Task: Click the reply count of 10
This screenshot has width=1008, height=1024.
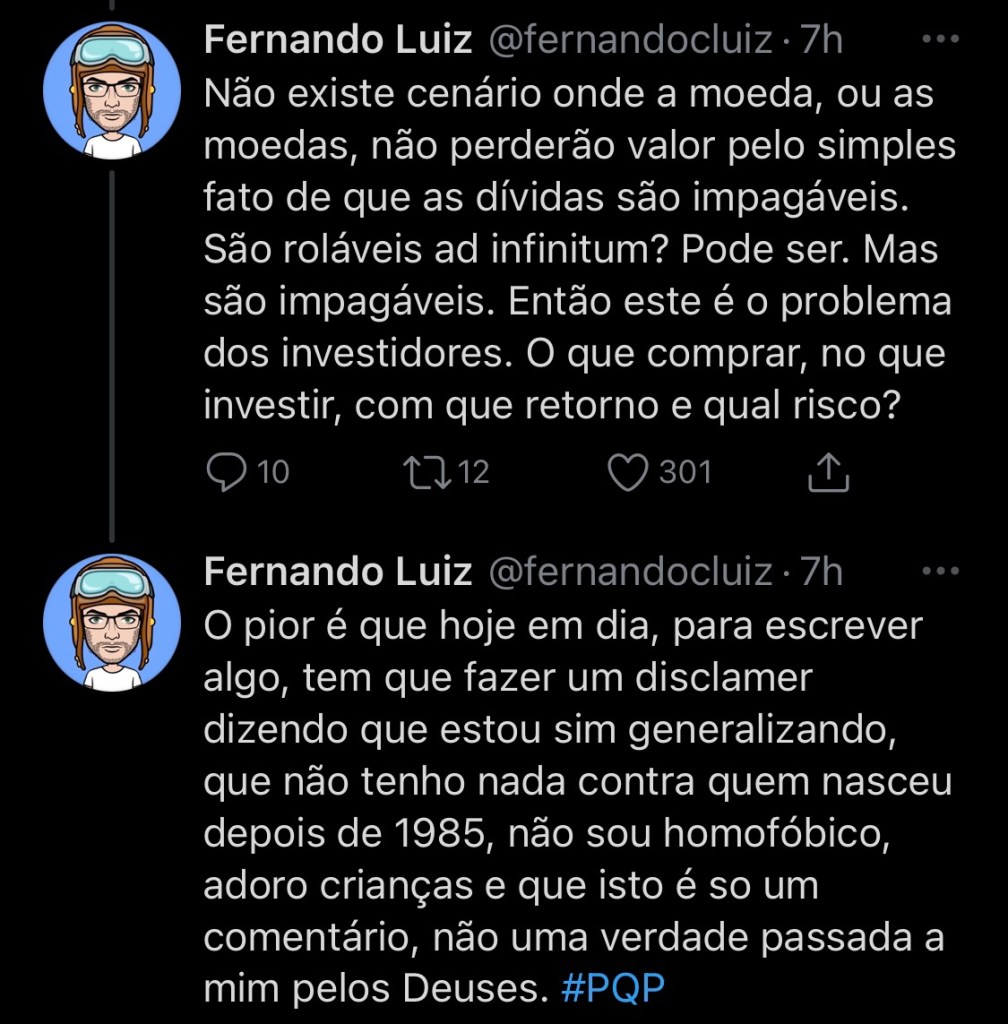Action: pos(273,472)
